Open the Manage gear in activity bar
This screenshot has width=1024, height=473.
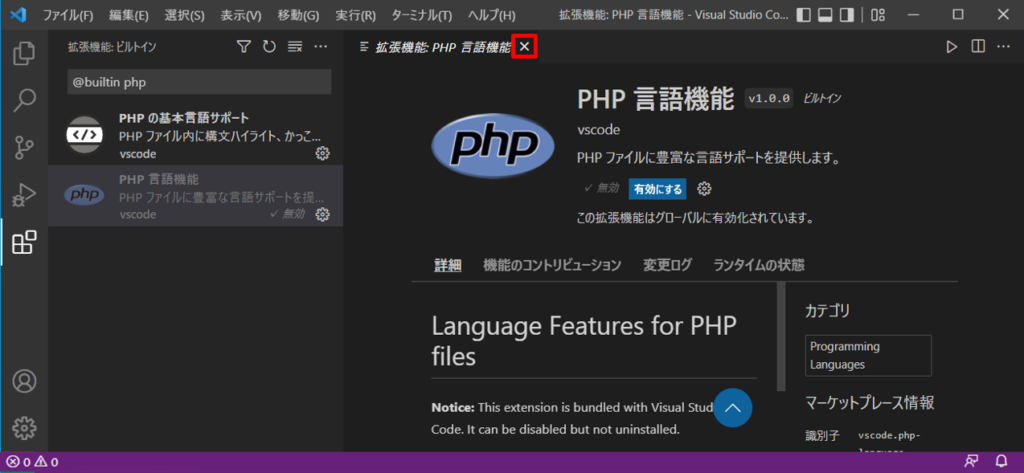click(x=24, y=428)
